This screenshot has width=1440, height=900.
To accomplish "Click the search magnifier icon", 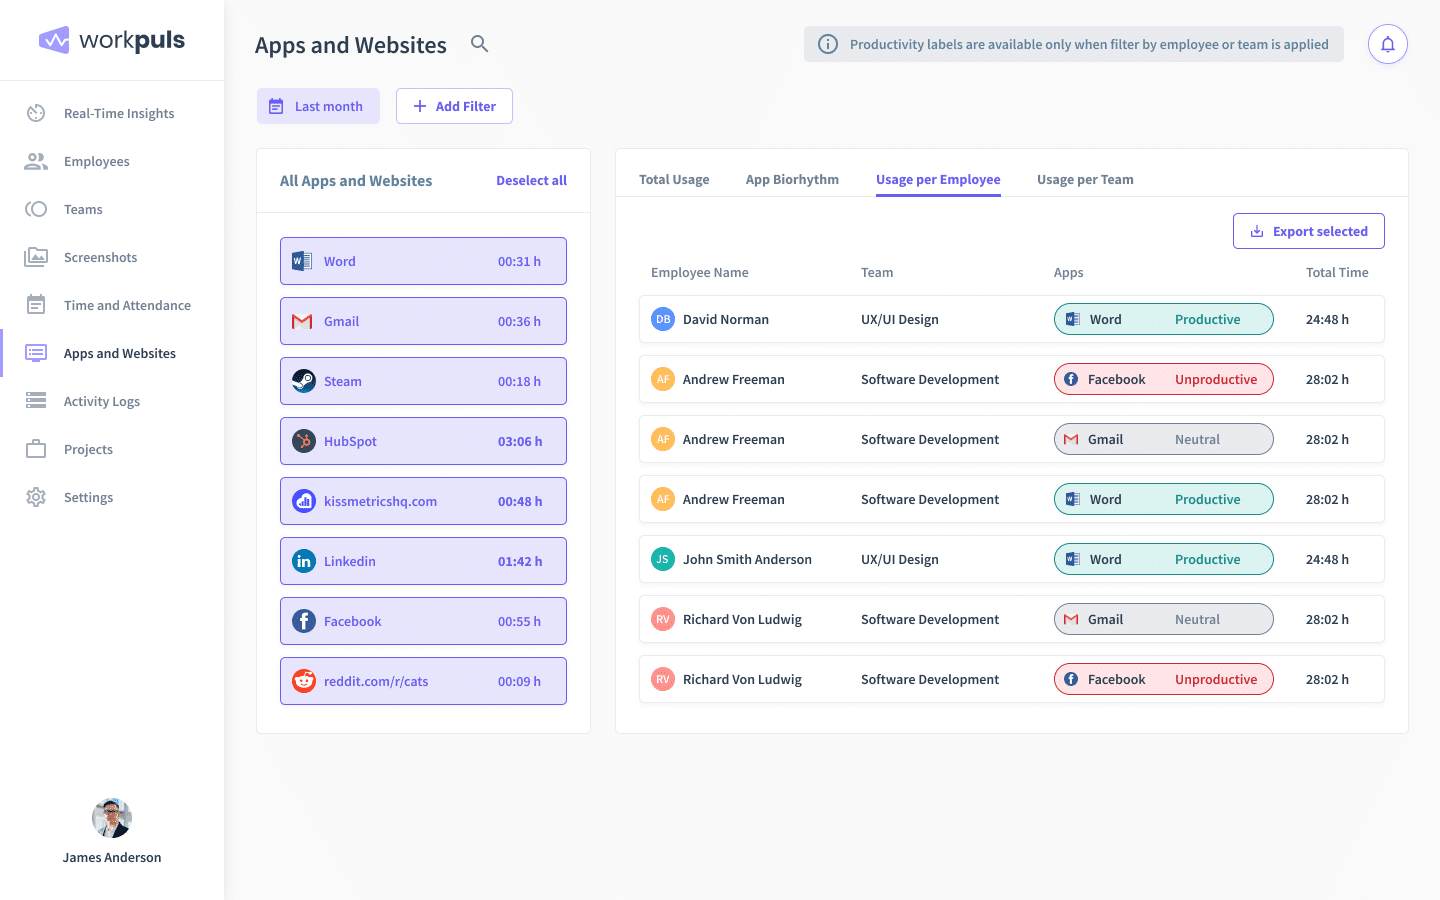I will click(x=479, y=44).
